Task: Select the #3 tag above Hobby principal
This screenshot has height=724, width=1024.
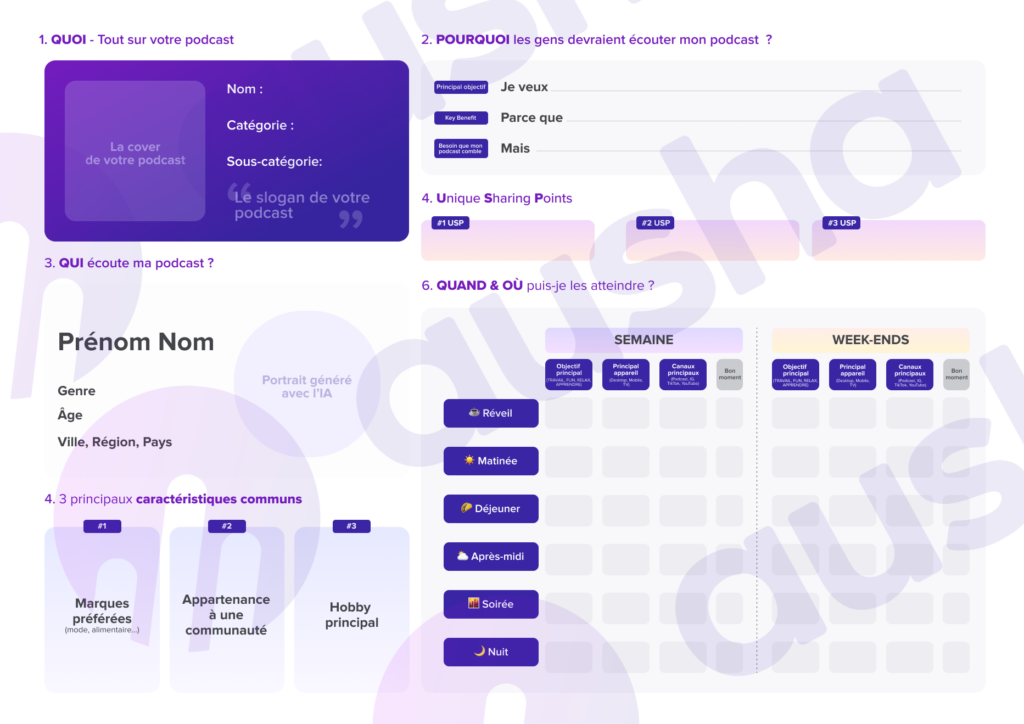Action: (x=351, y=526)
